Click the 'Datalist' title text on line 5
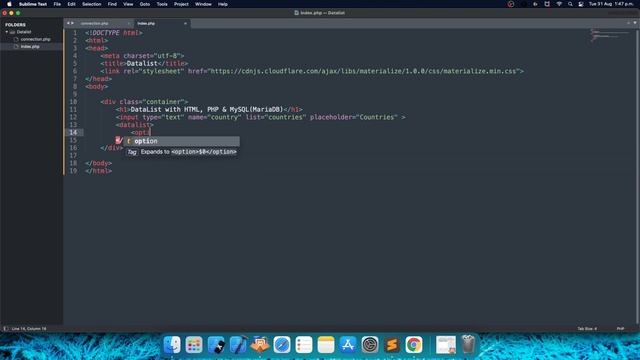 tap(142, 64)
